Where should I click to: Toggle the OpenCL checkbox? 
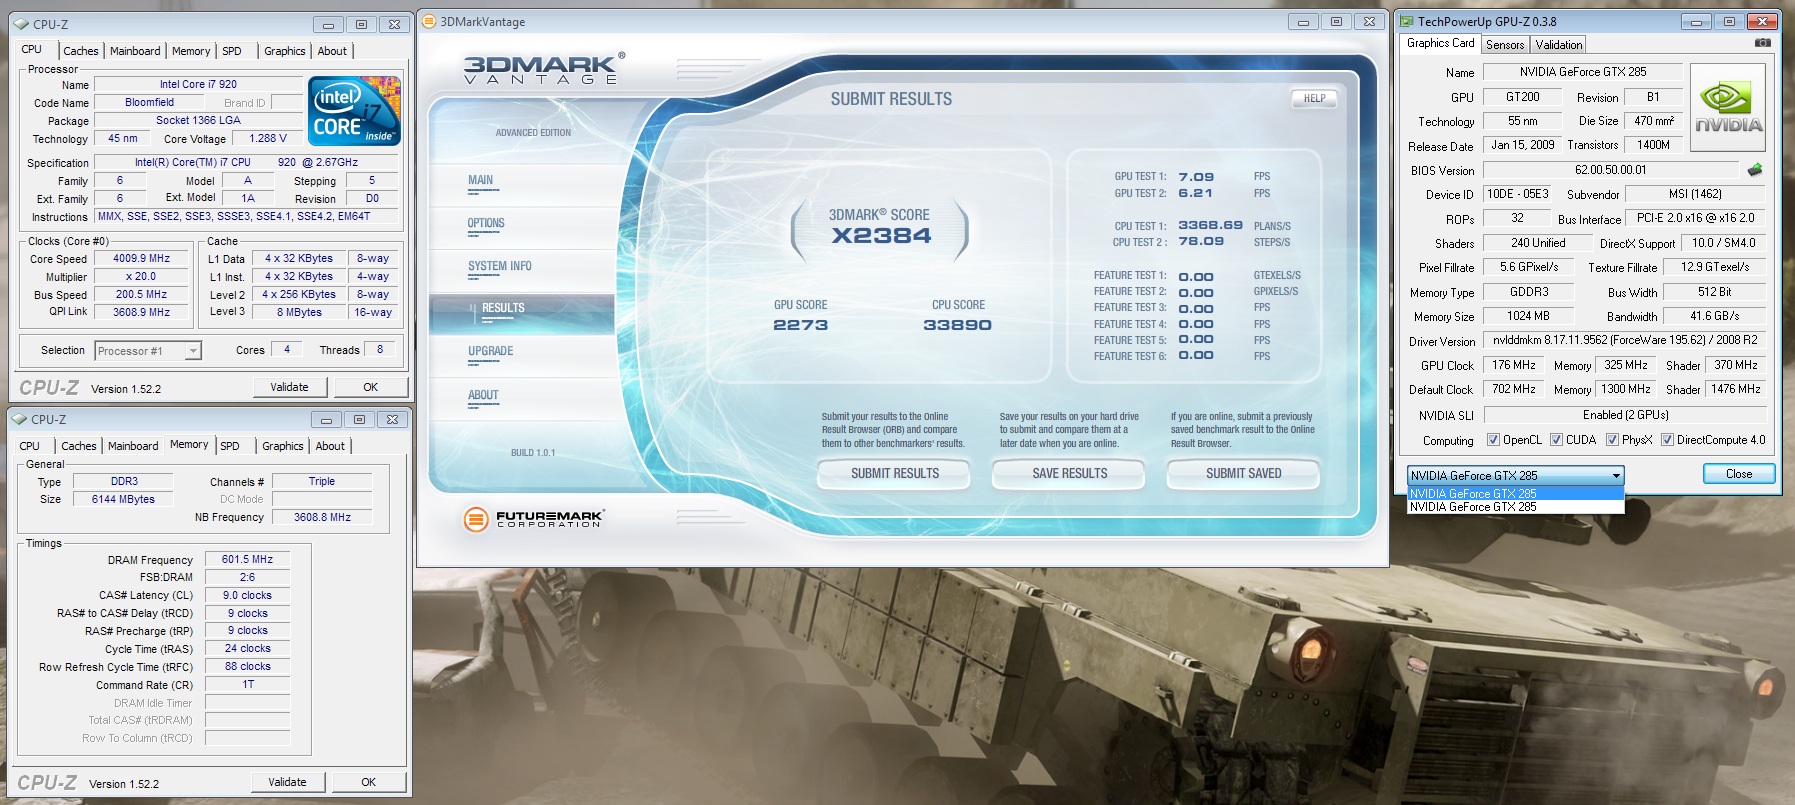1493,440
